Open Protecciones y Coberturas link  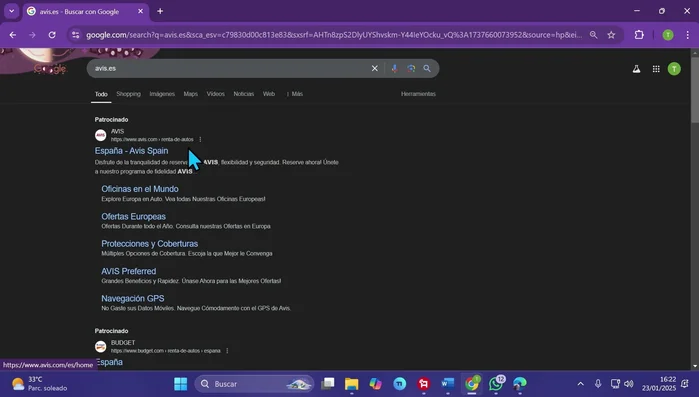point(149,244)
